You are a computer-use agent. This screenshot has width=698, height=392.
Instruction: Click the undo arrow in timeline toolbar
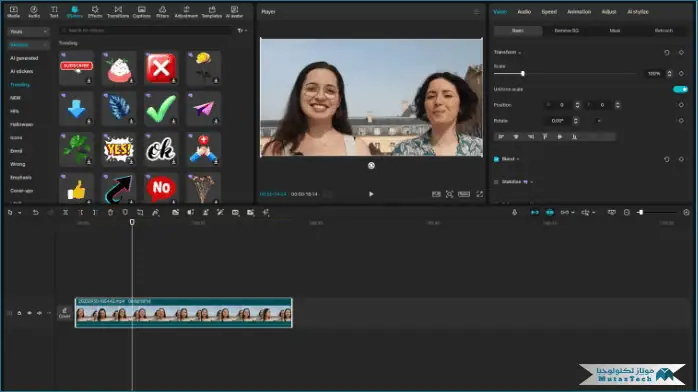[35, 213]
